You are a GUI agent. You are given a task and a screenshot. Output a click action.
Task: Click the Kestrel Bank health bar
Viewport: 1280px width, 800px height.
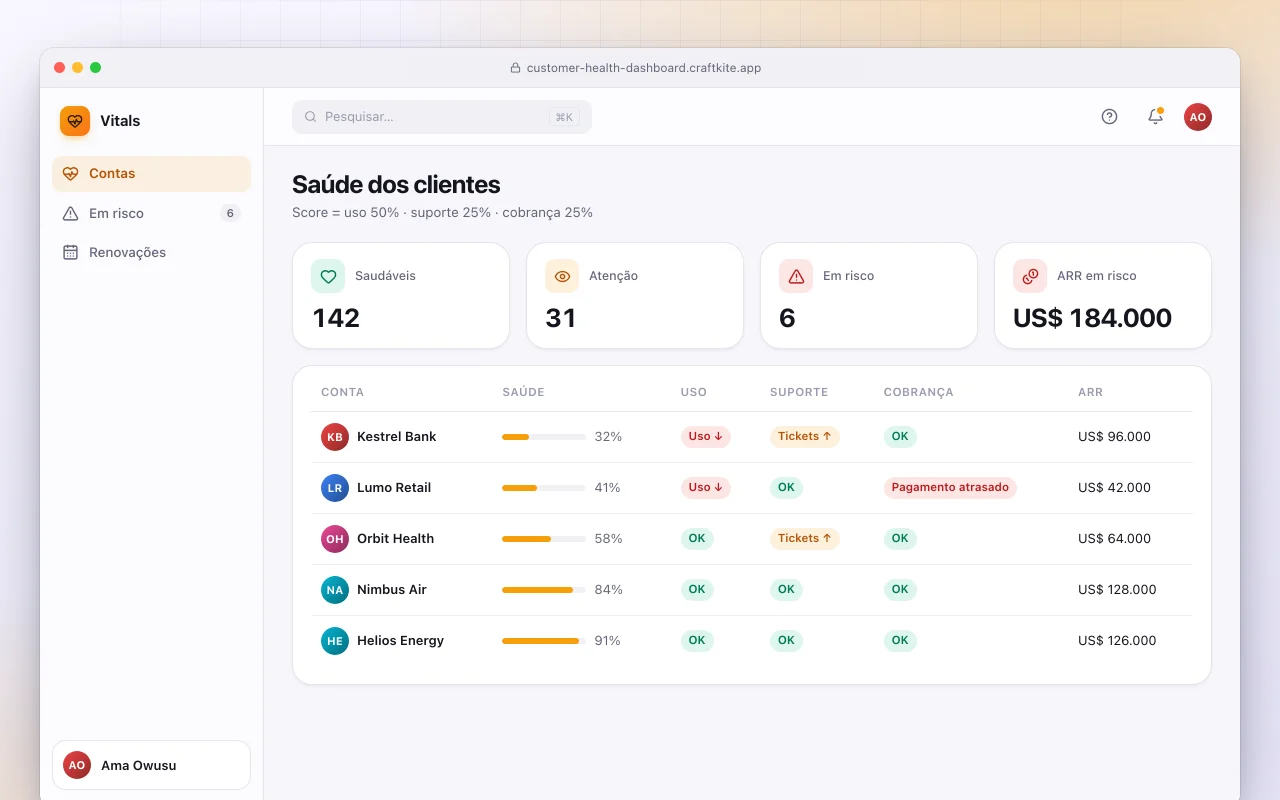pyautogui.click(x=544, y=437)
